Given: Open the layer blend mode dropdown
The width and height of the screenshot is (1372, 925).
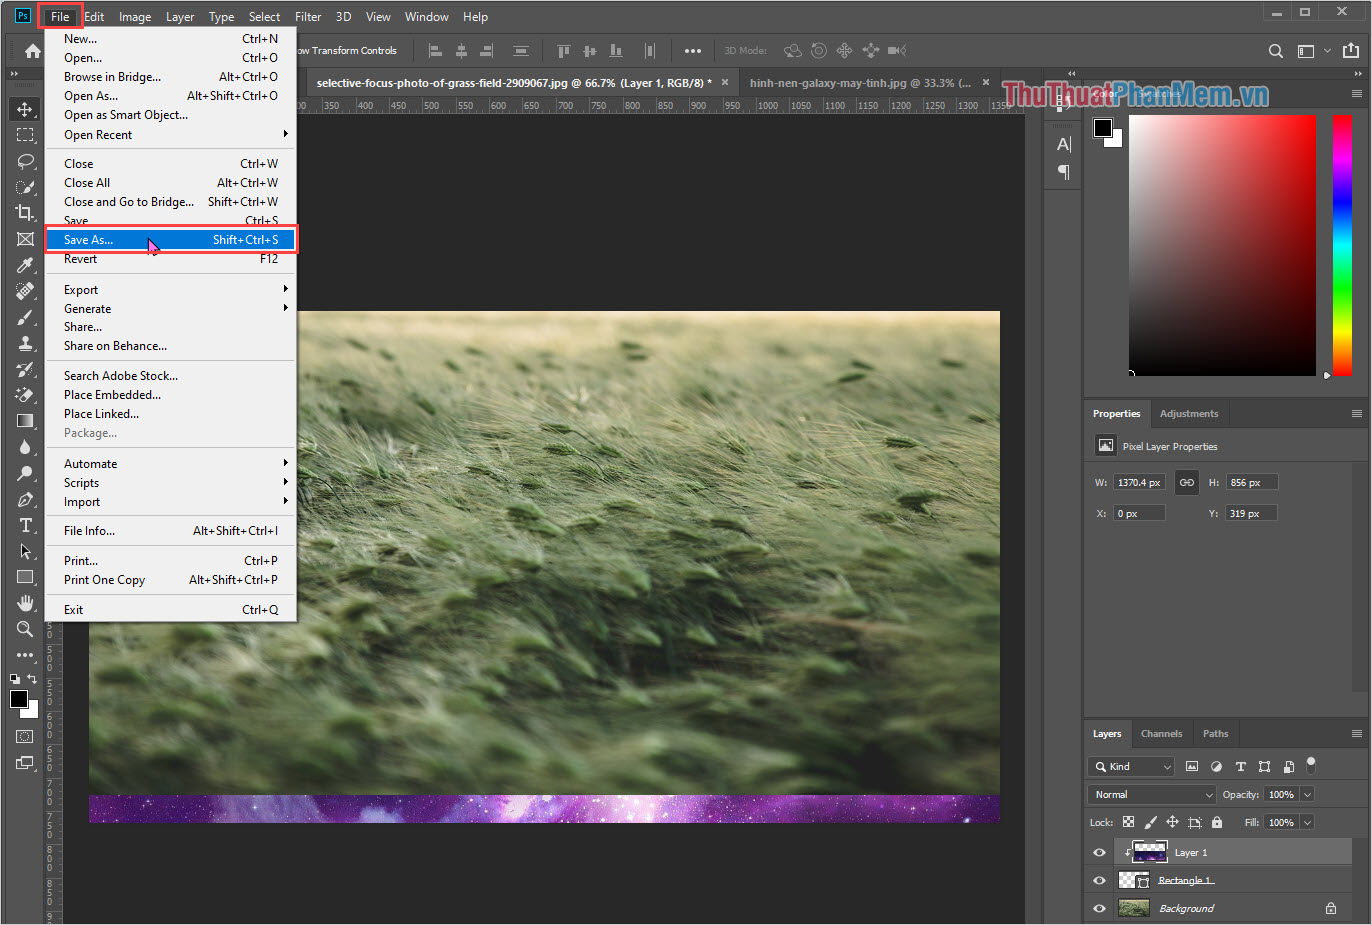Looking at the screenshot, I should point(1151,793).
